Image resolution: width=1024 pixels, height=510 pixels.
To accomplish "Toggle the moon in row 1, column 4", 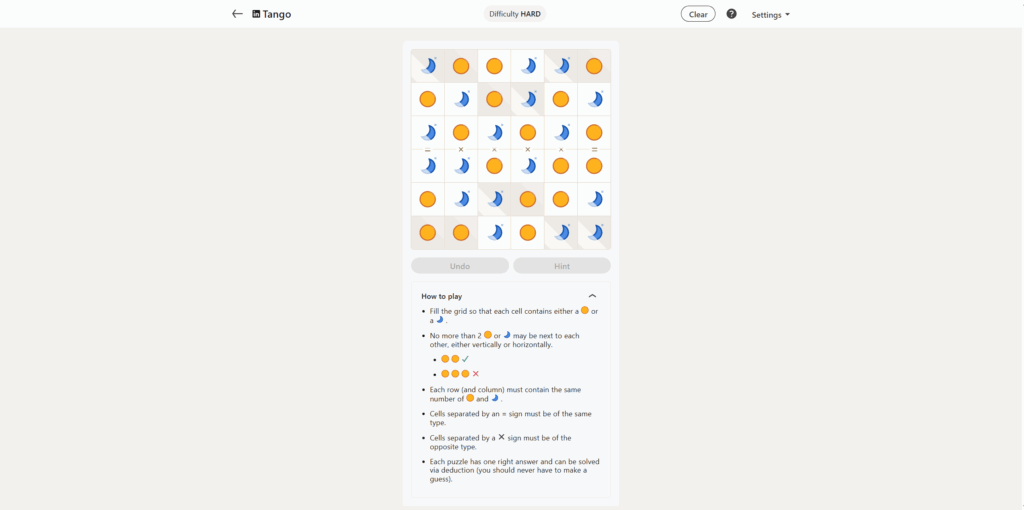I will 528,66.
